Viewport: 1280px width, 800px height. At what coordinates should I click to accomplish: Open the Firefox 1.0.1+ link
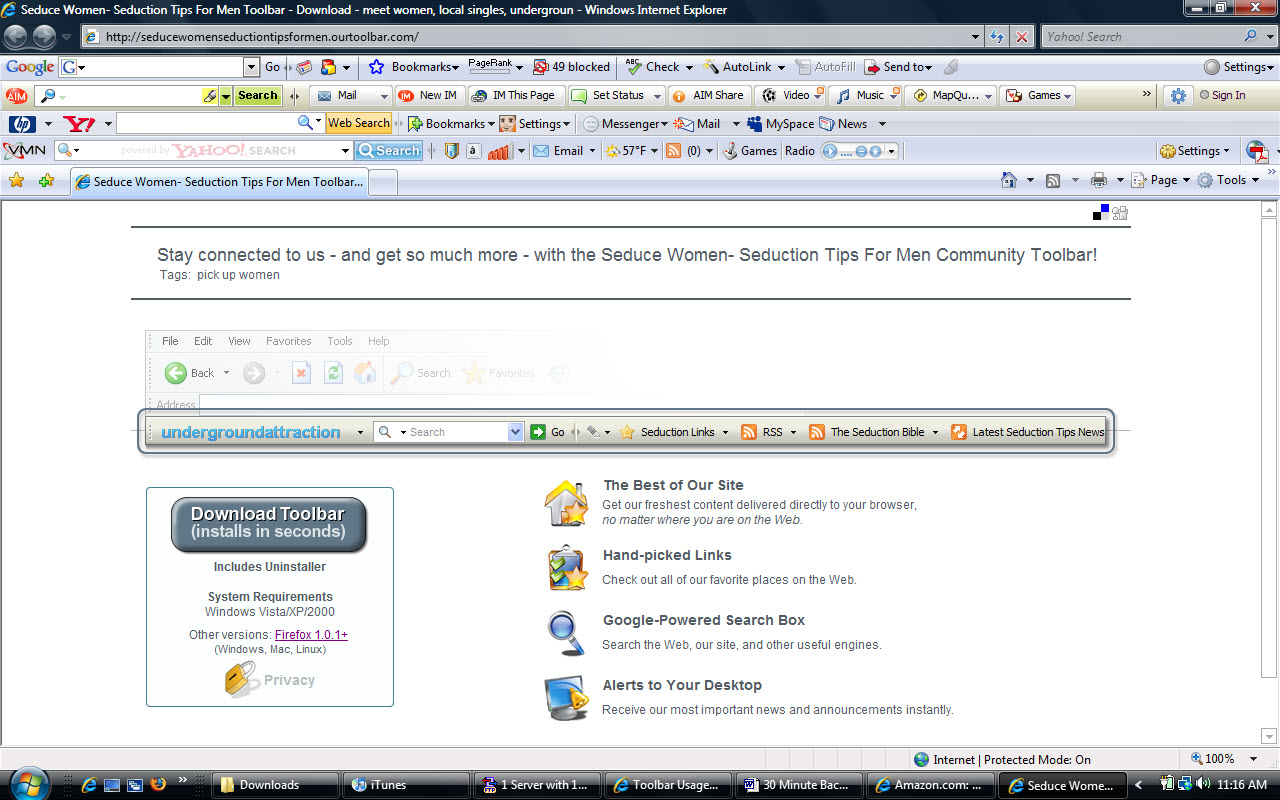[311, 635]
